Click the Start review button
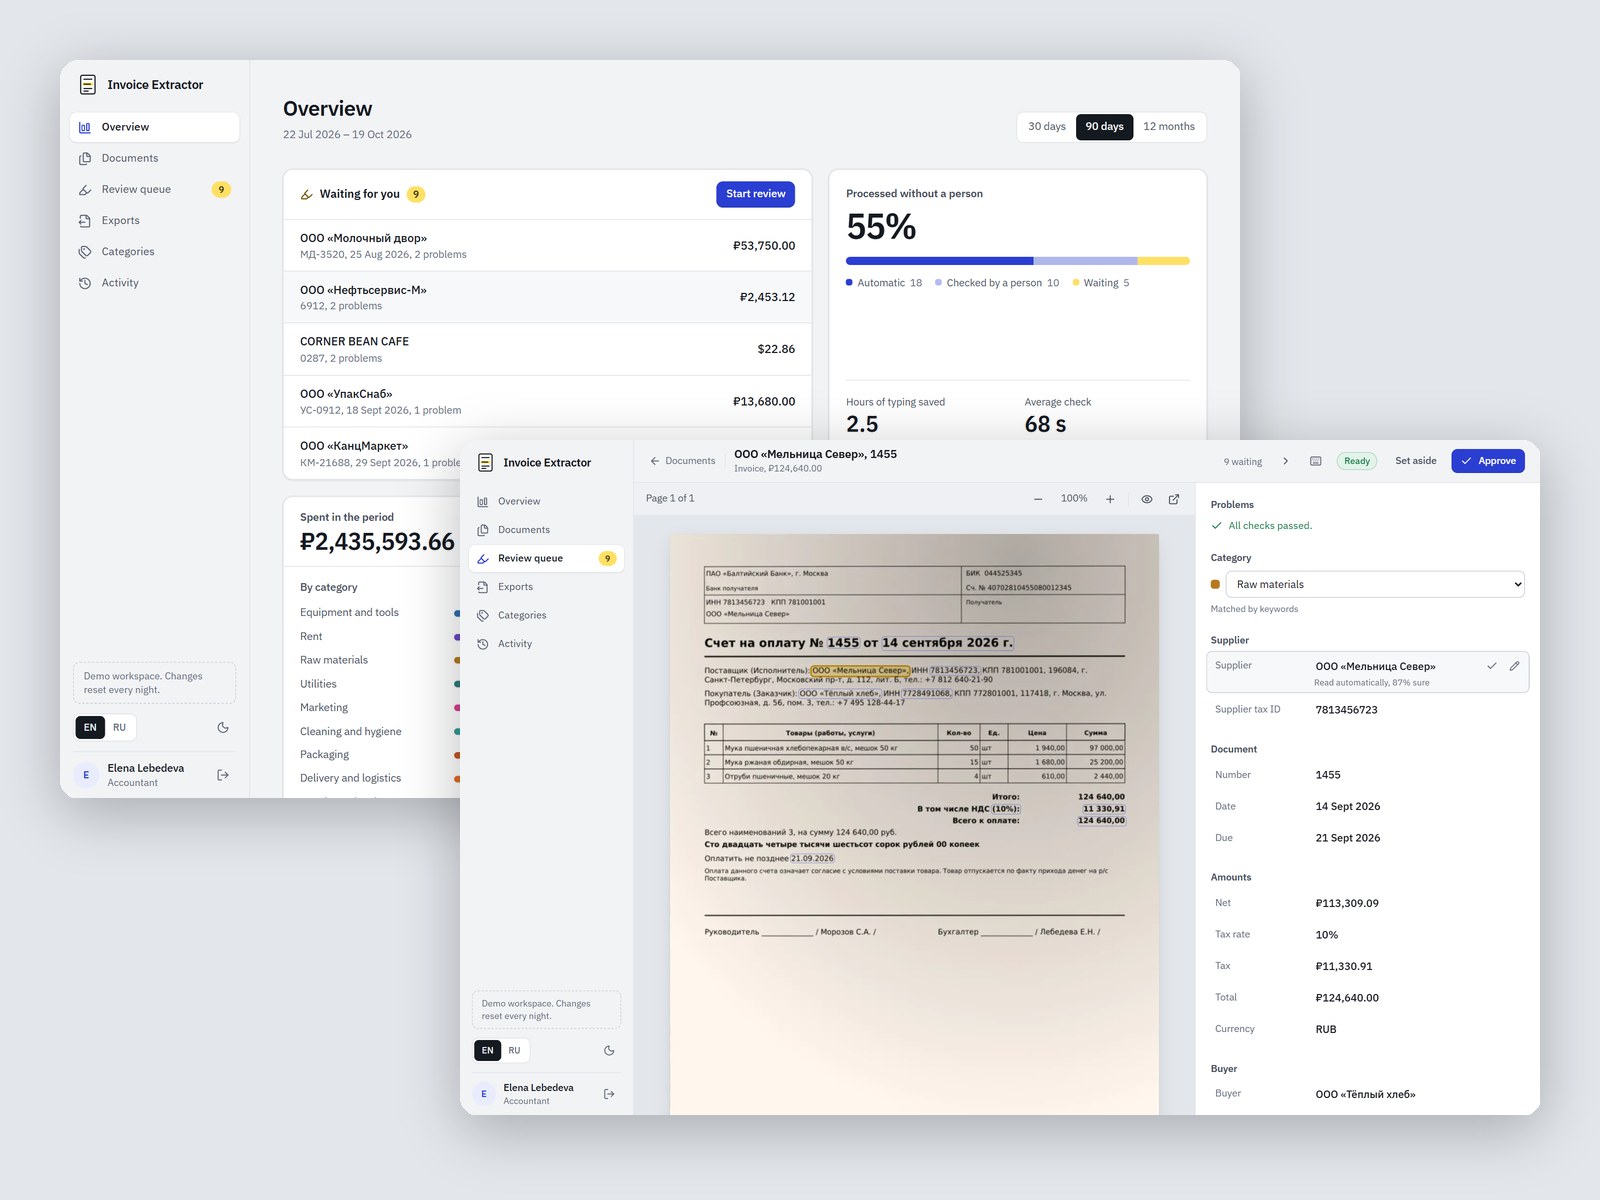This screenshot has height=1200, width=1600. click(756, 194)
